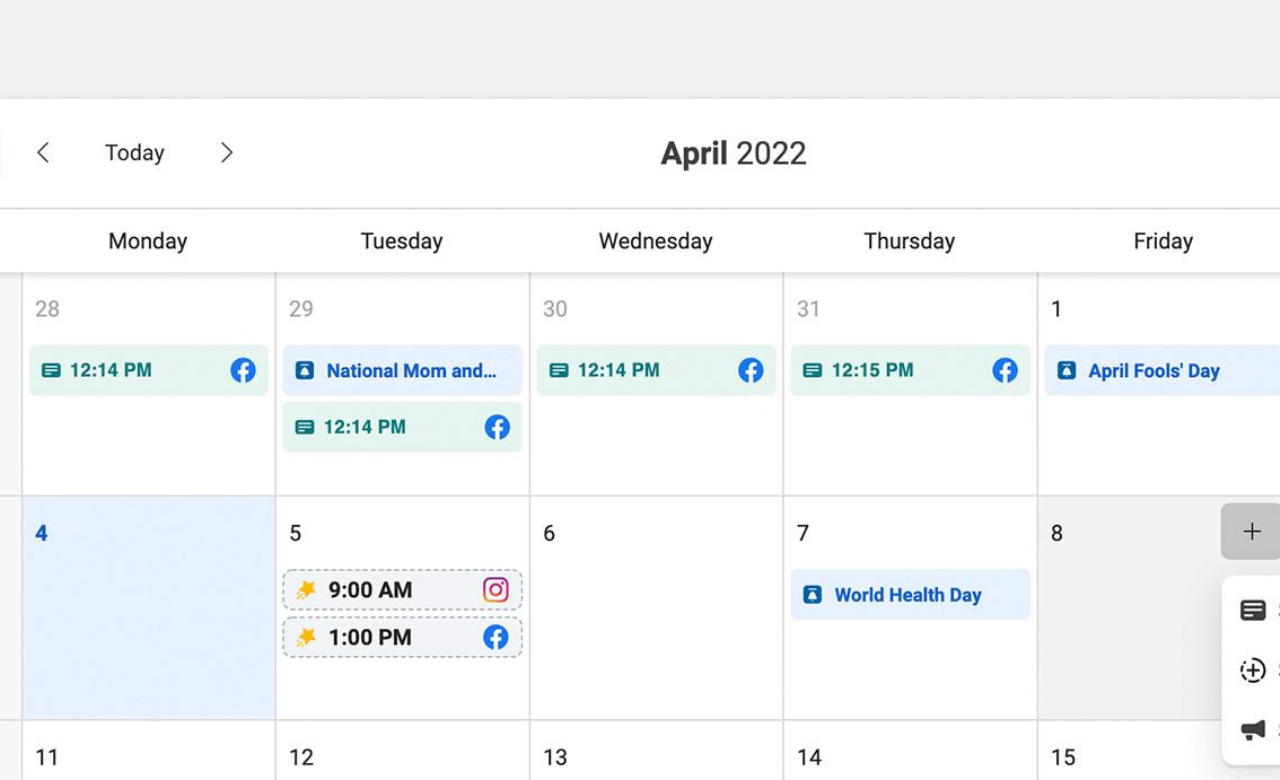Viewport: 1280px width, 780px height.
Task: Choose the circled plus icon in popup menu
Action: [x=1253, y=670]
